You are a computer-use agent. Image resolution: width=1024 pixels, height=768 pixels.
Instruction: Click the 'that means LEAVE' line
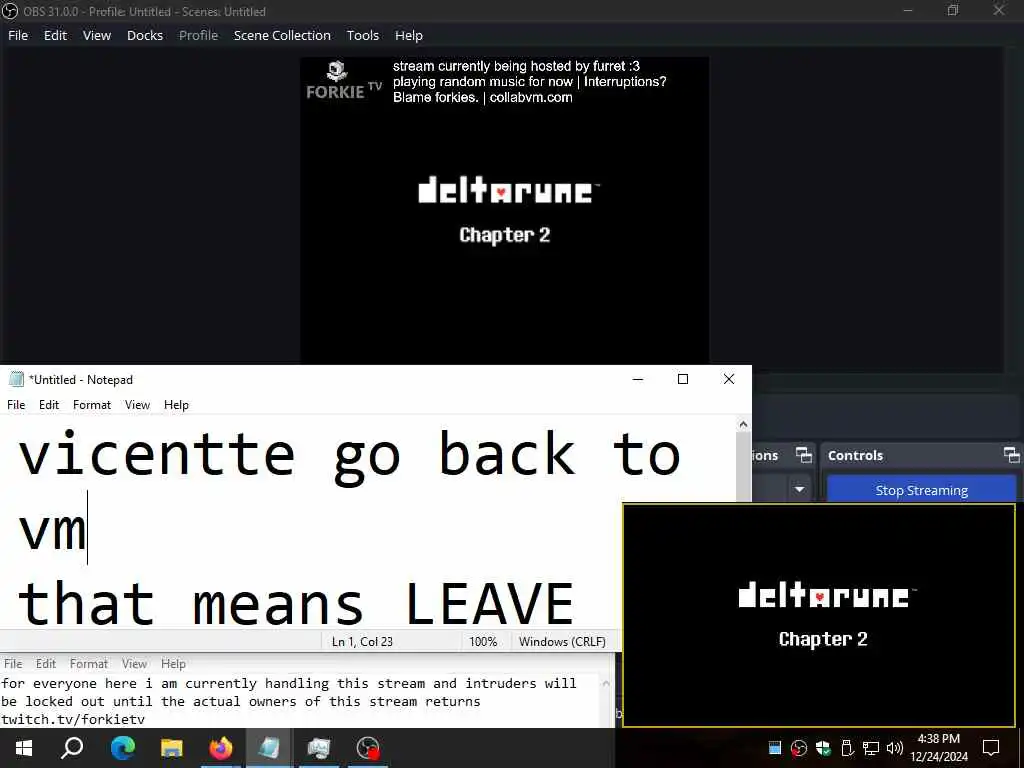coord(295,603)
